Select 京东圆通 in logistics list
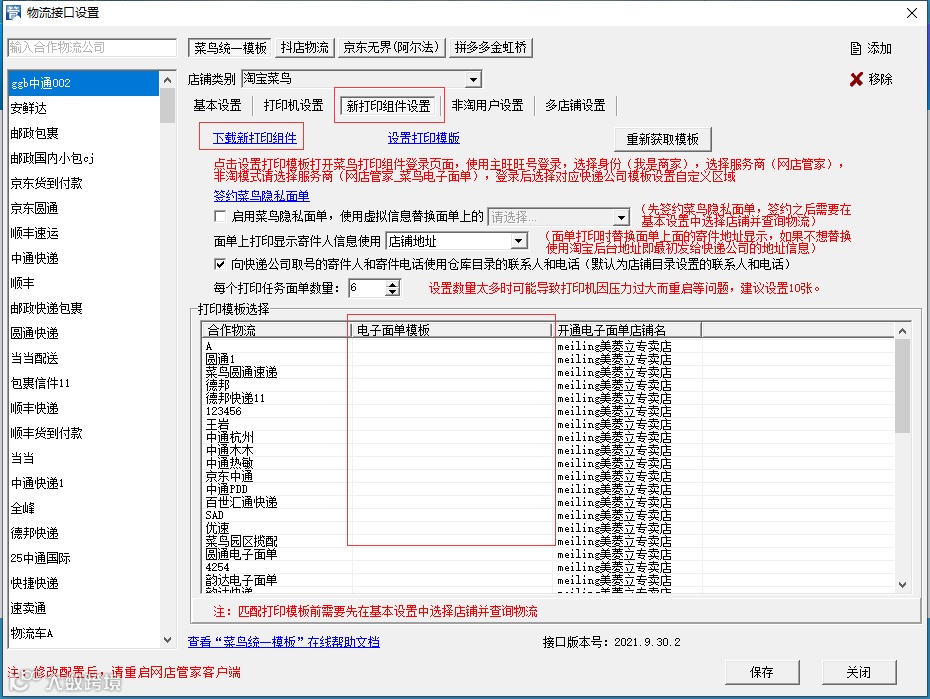 [83, 208]
